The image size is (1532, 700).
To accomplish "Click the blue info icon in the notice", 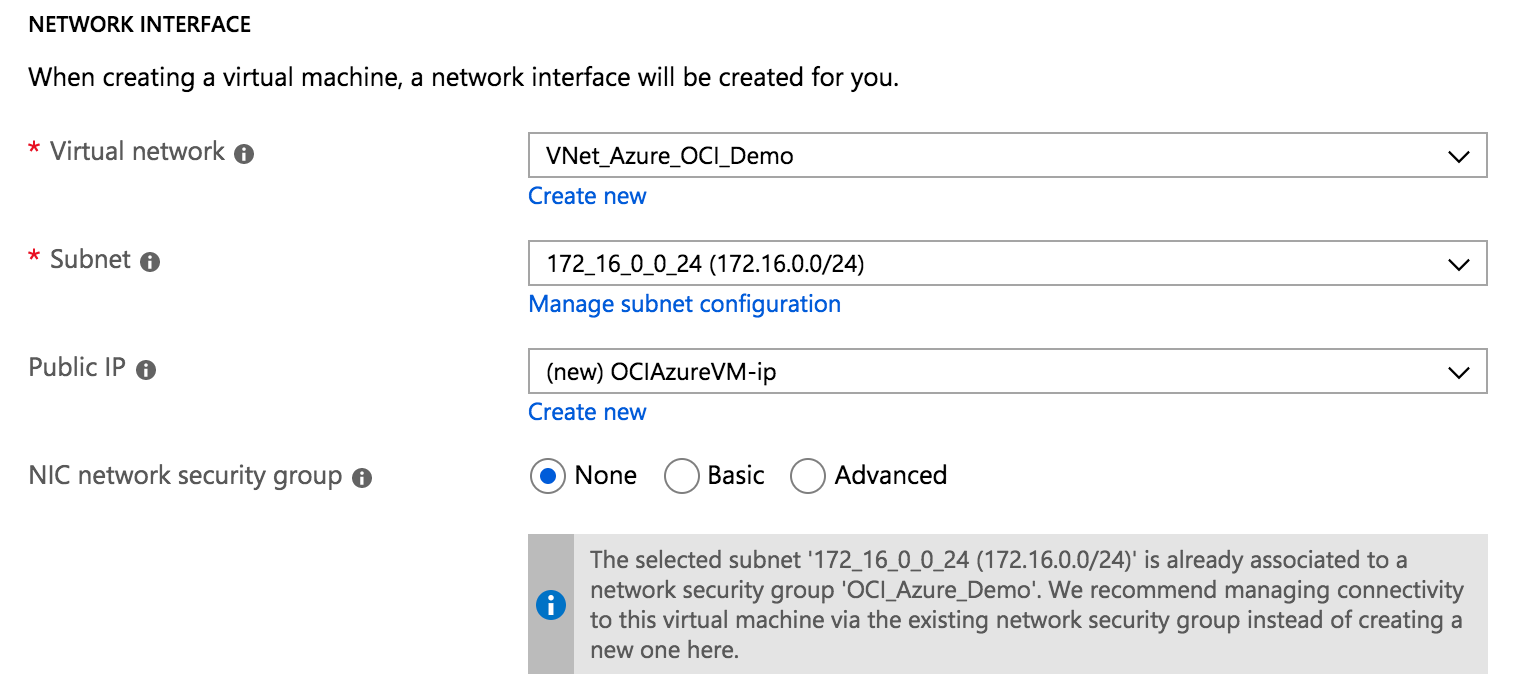I will coord(551,605).
